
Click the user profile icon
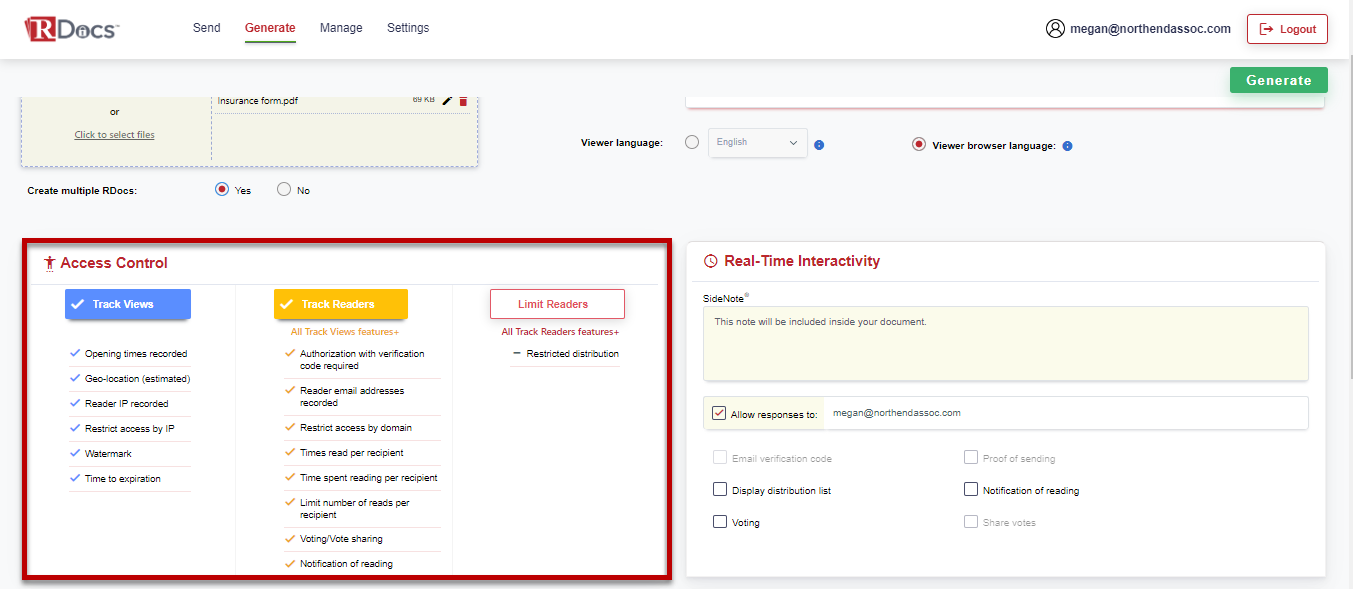(1055, 29)
